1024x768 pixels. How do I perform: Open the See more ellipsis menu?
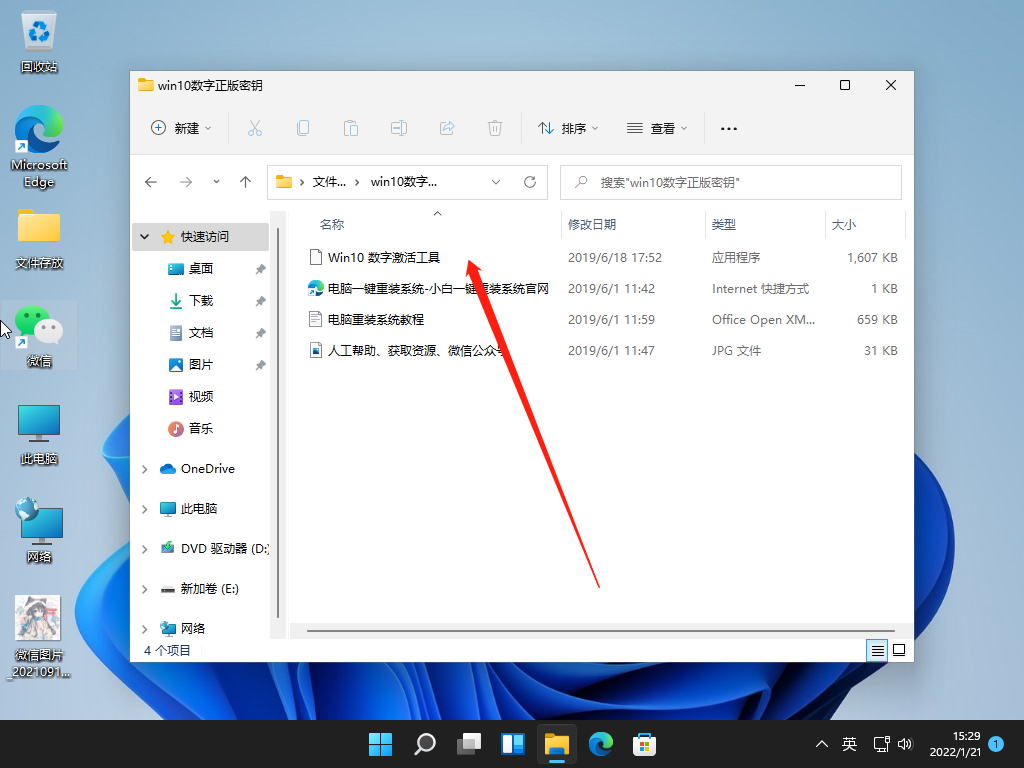[x=729, y=128]
